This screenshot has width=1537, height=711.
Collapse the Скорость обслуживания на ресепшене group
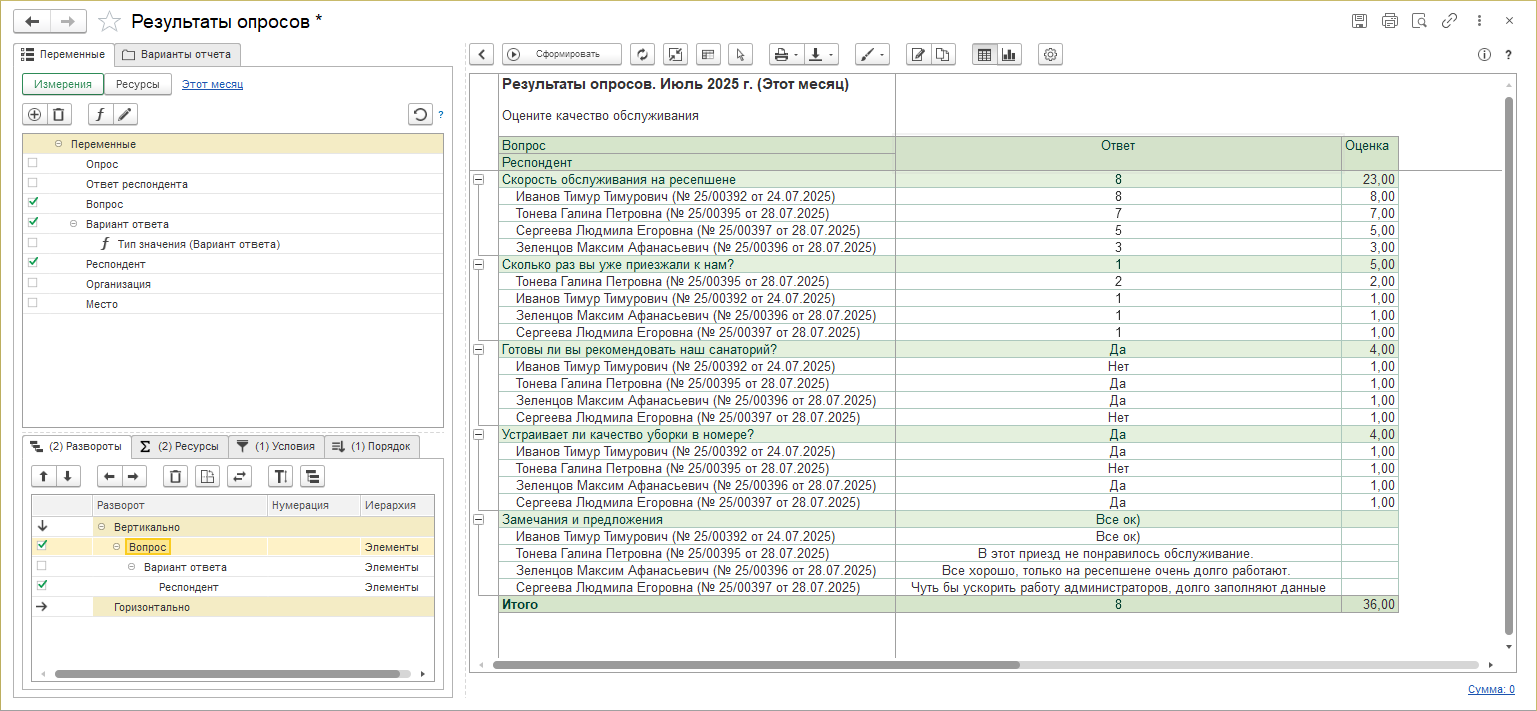tap(478, 180)
